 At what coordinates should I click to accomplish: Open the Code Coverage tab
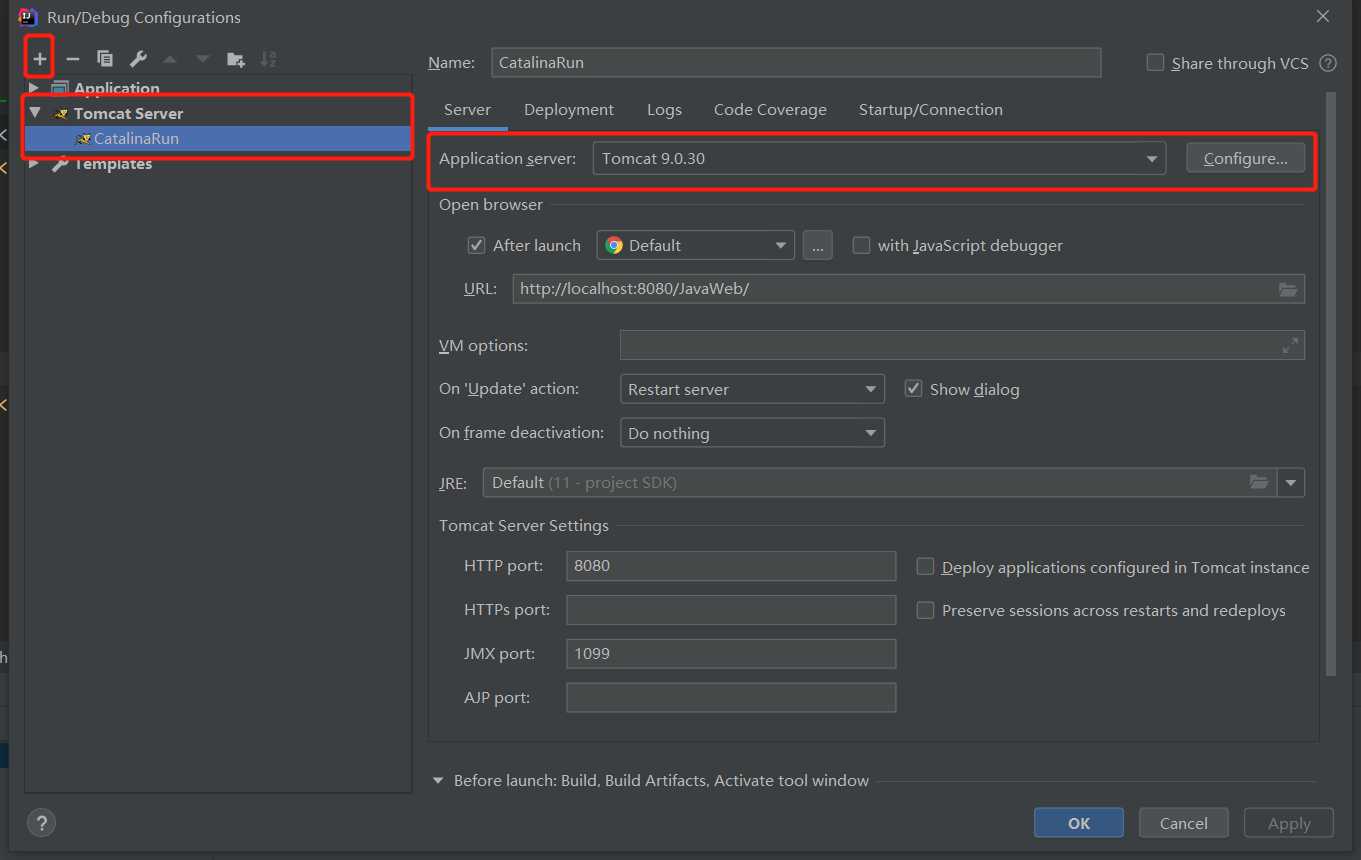[x=770, y=110]
